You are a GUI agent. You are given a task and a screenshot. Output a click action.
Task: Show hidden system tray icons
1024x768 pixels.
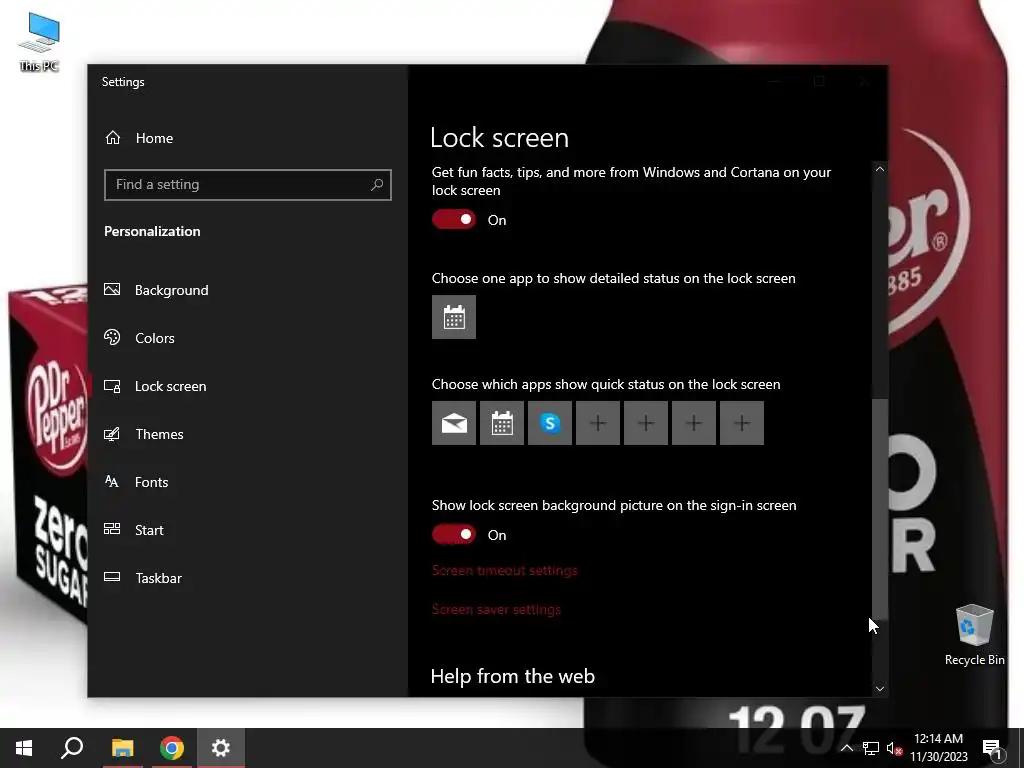pyautogui.click(x=846, y=748)
